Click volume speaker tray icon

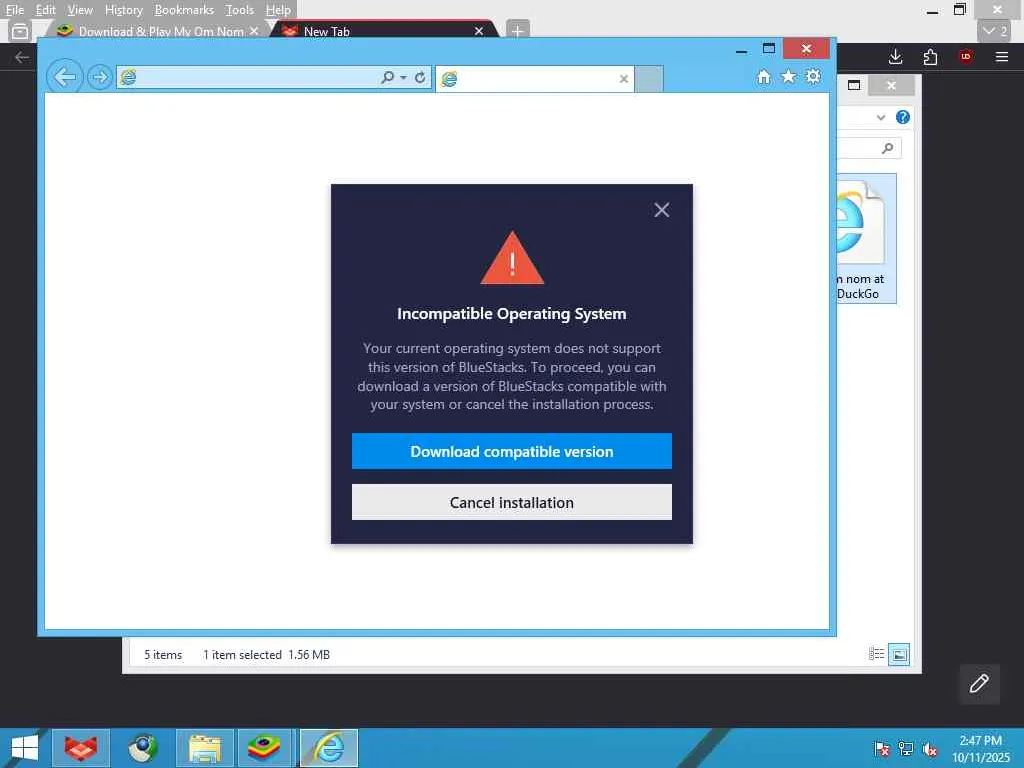pos(930,748)
